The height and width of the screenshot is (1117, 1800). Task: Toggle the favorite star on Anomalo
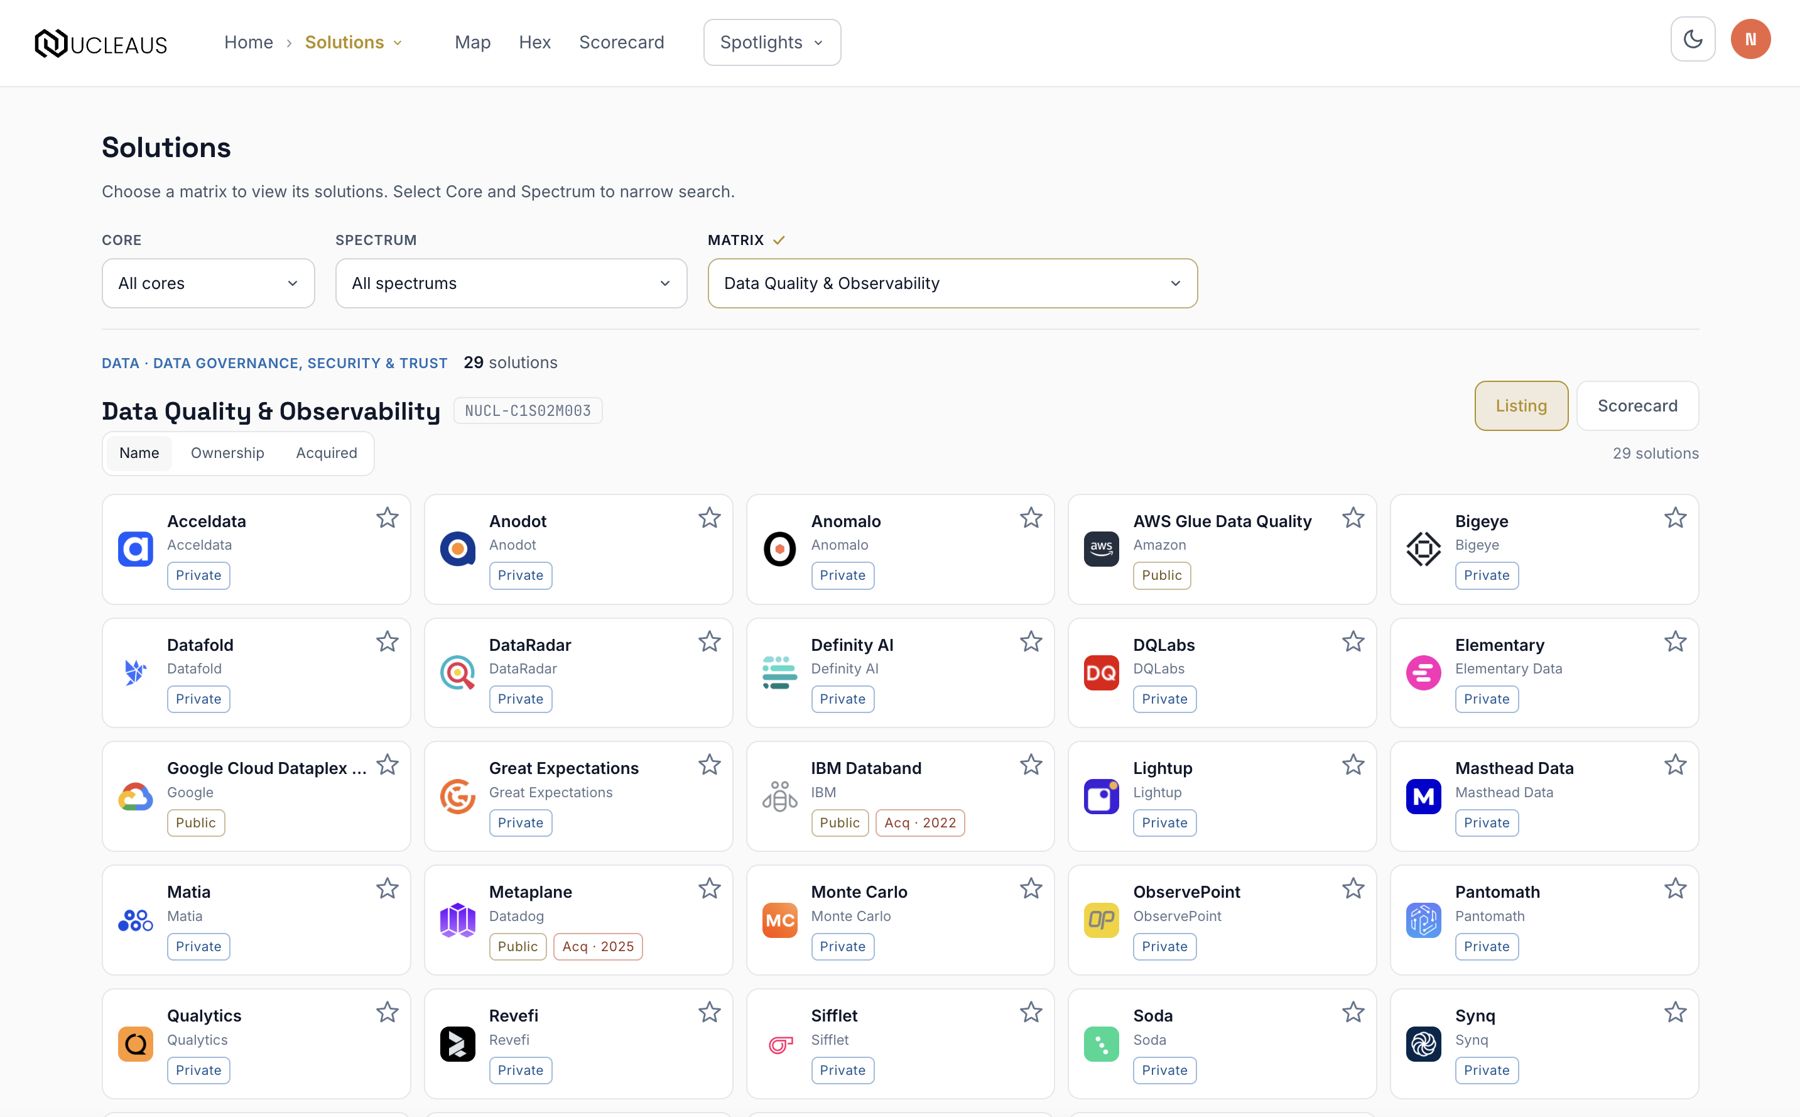click(x=1031, y=518)
